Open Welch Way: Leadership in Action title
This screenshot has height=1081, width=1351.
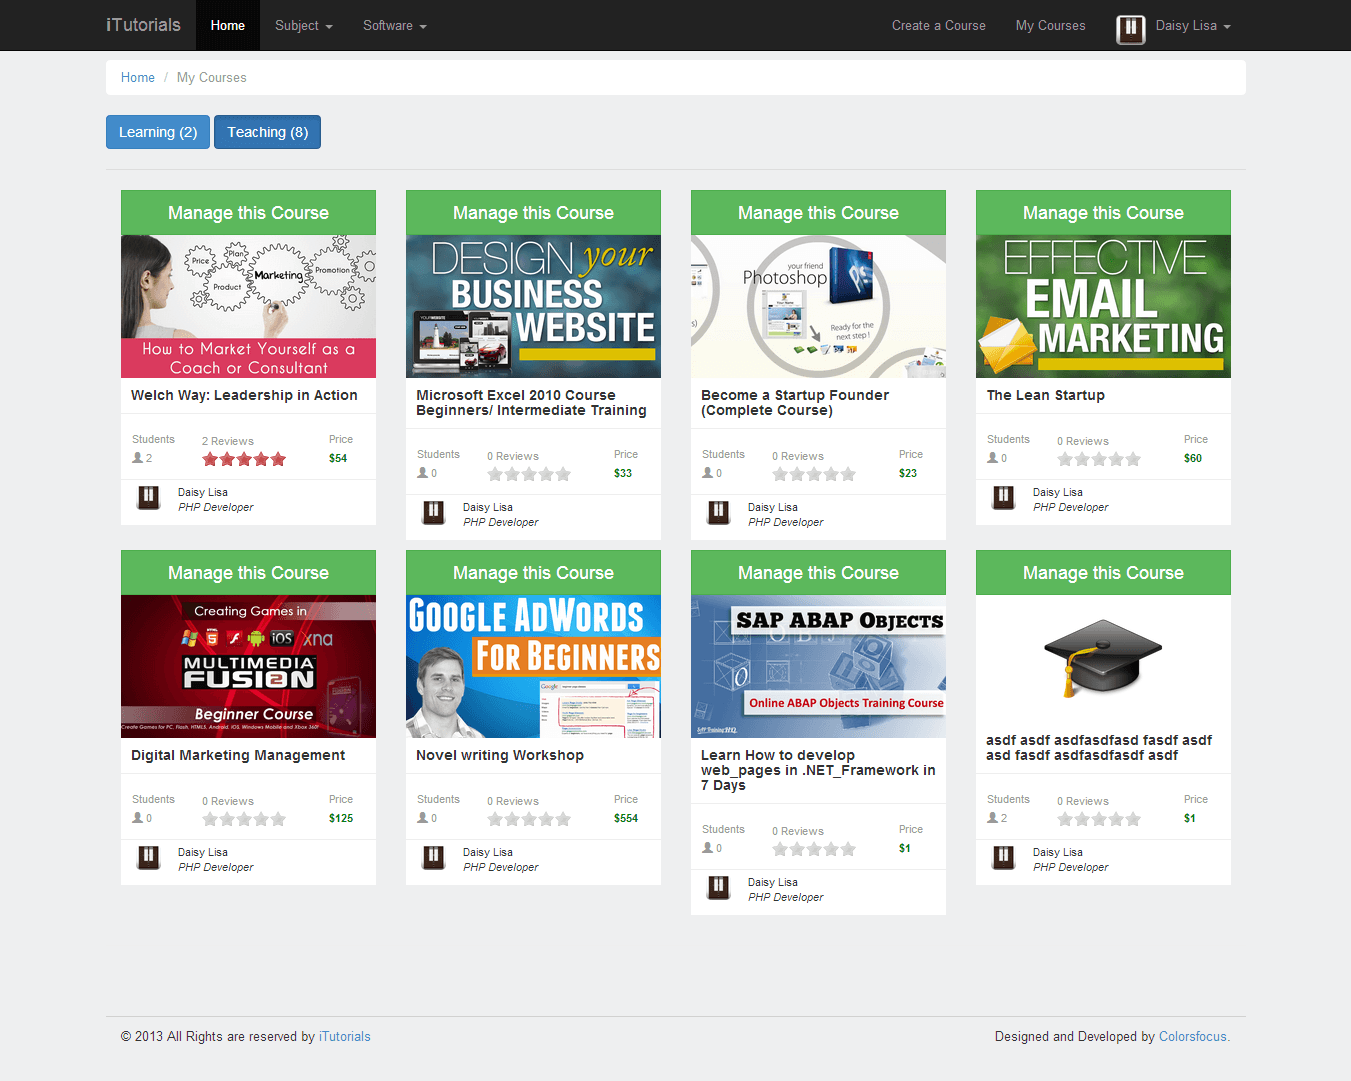[244, 395]
